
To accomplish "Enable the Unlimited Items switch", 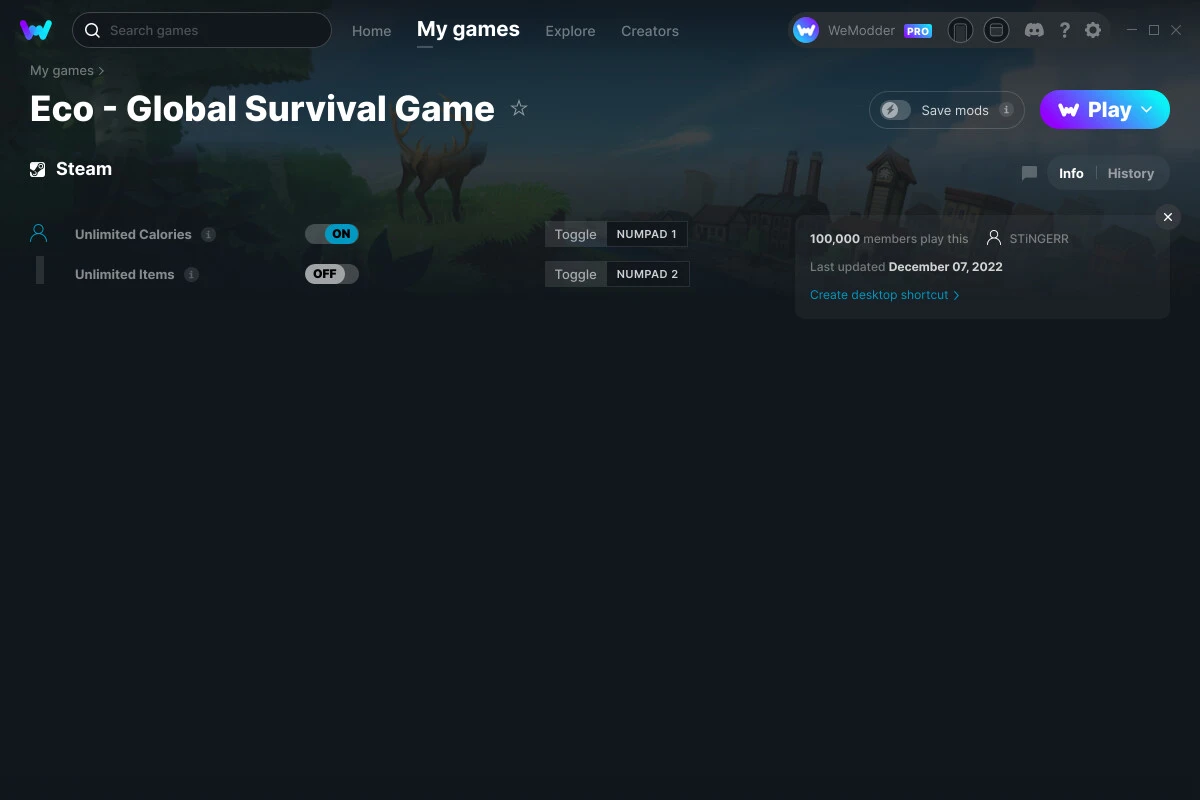I will click(x=331, y=273).
